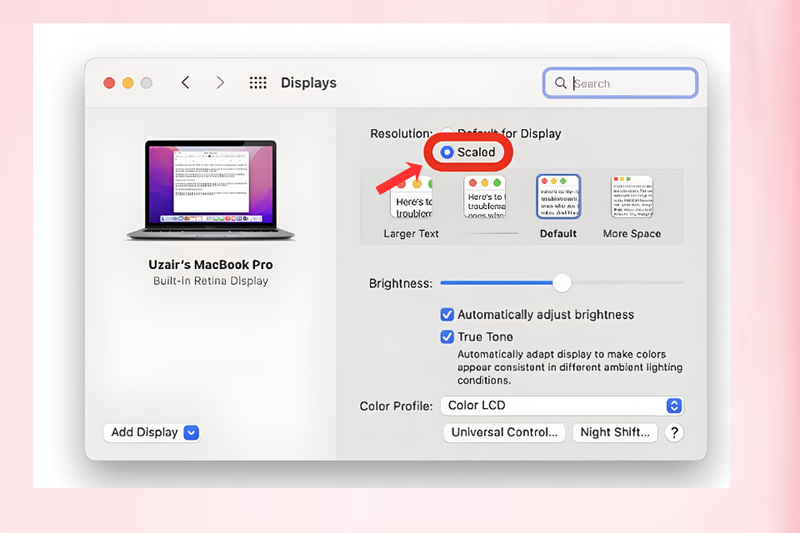Viewport: 800px width, 533px height.
Task: Open Universal Control settings
Action: [504, 433]
